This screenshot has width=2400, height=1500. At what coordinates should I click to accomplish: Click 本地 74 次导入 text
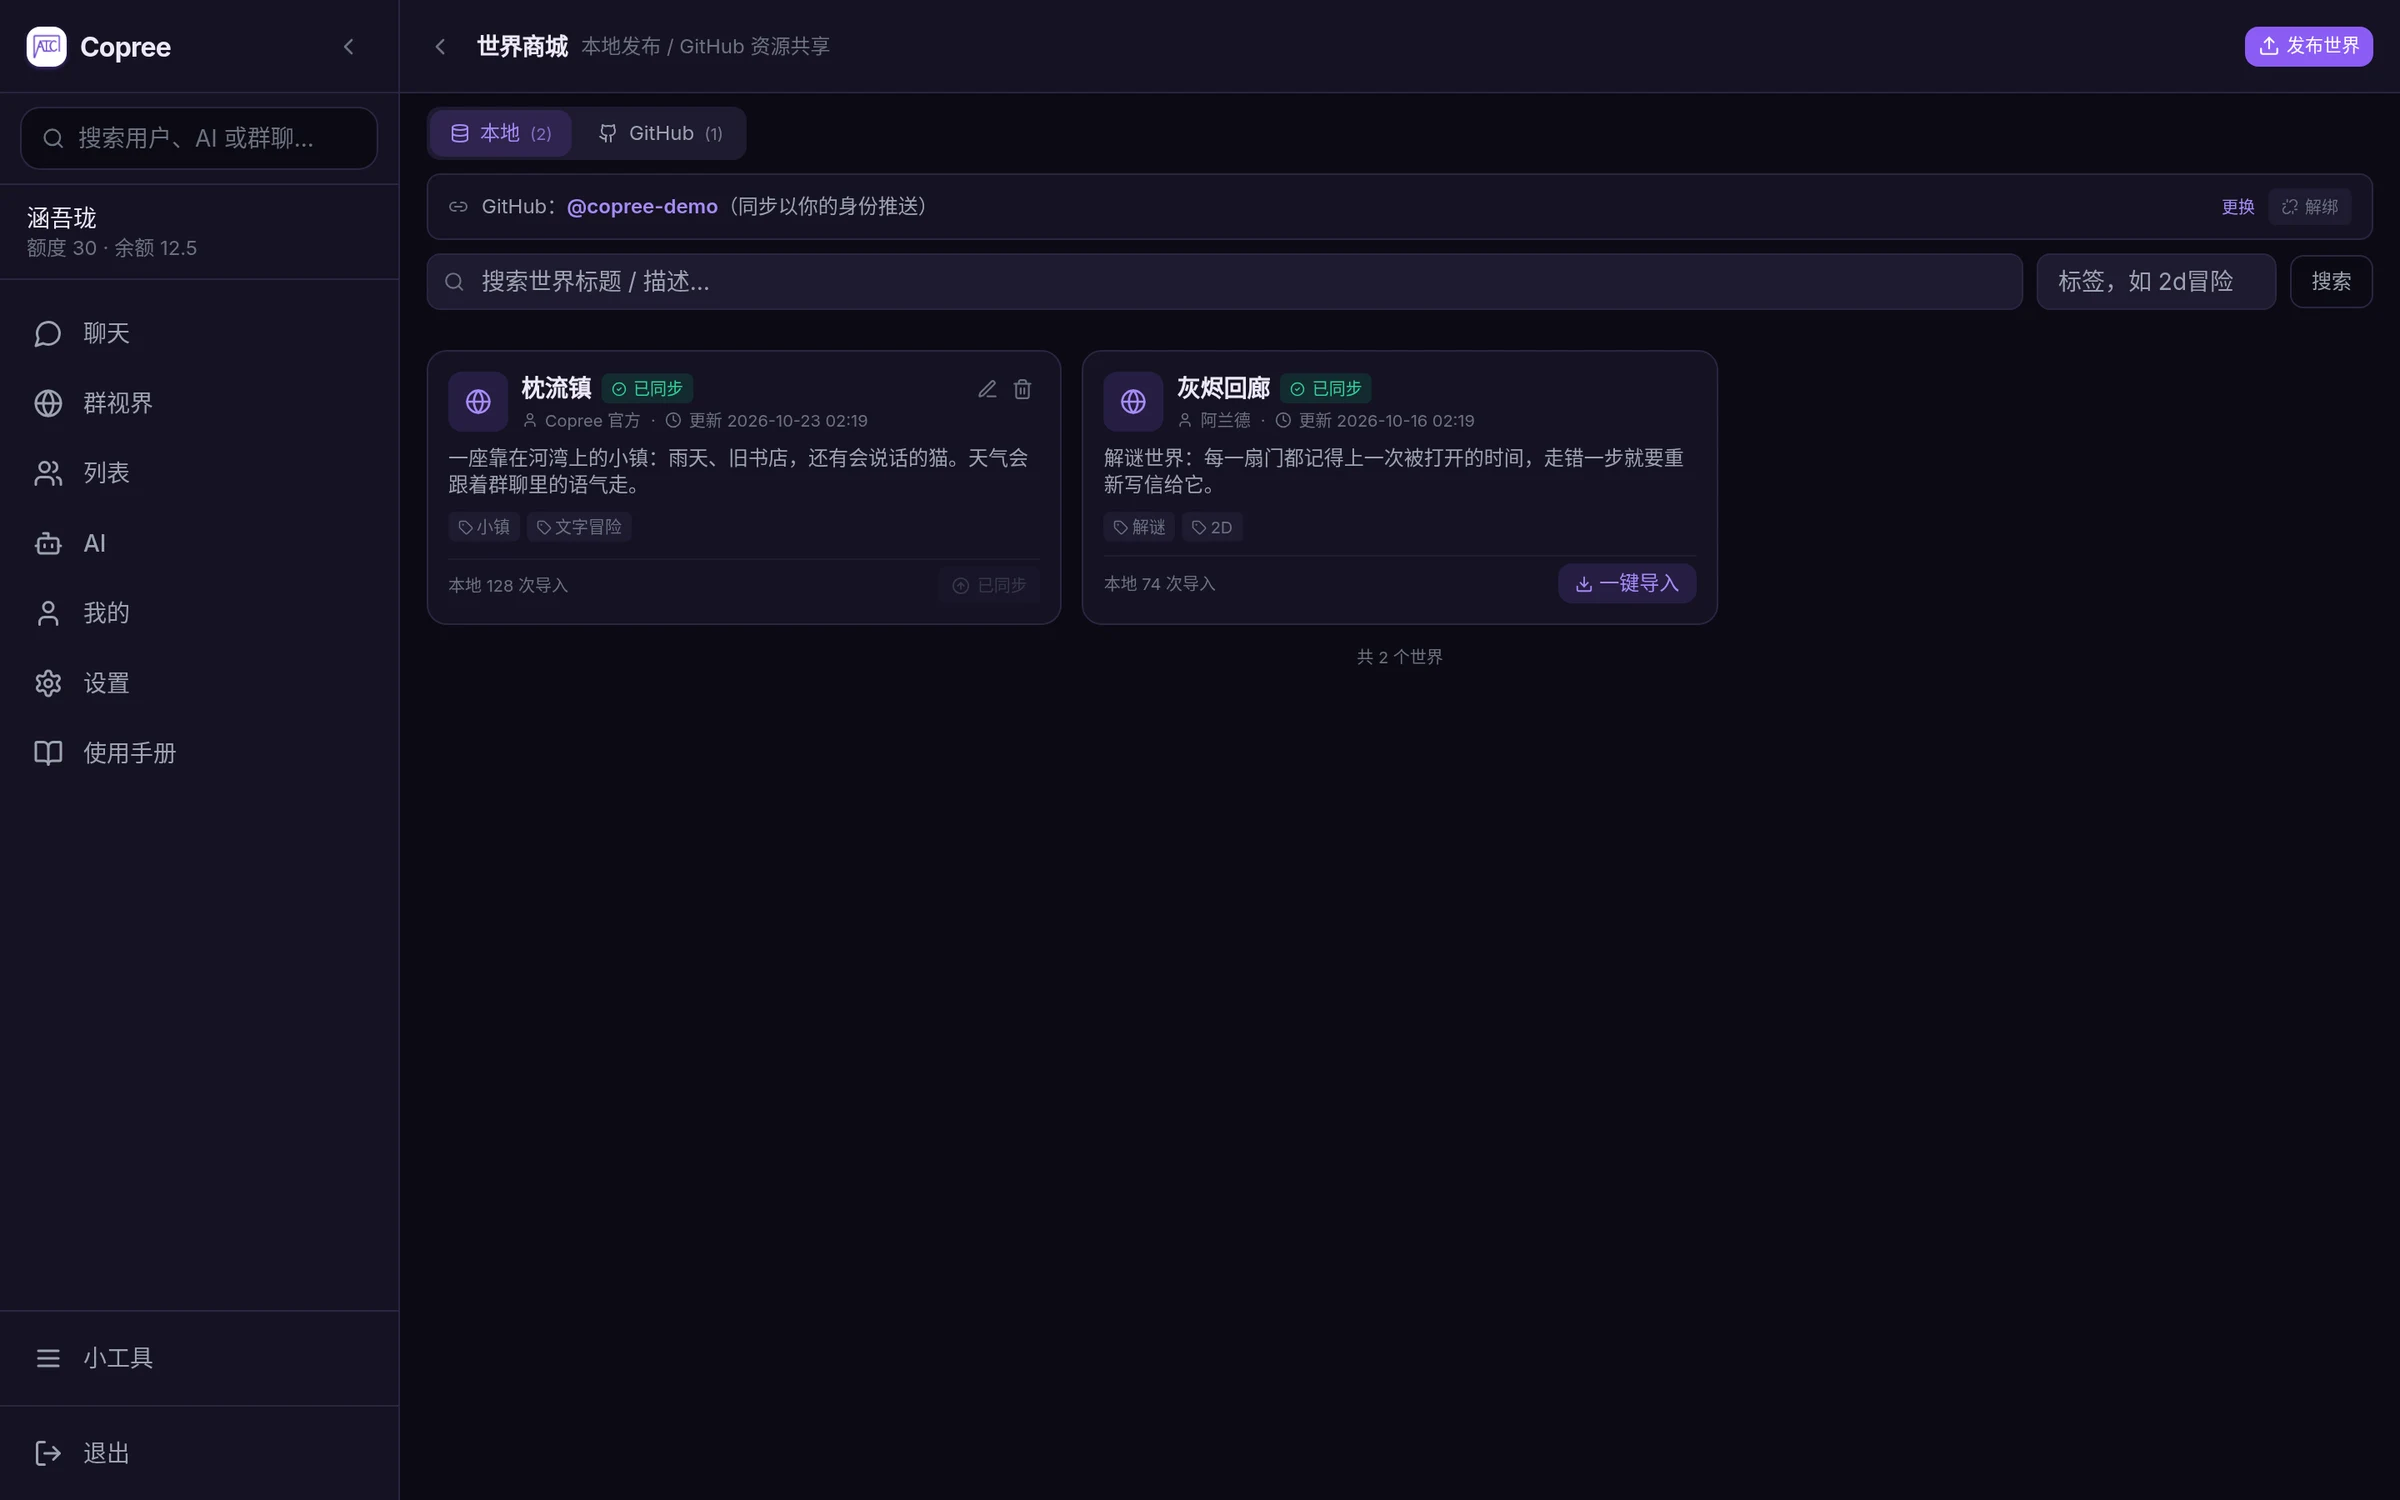click(1160, 583)
